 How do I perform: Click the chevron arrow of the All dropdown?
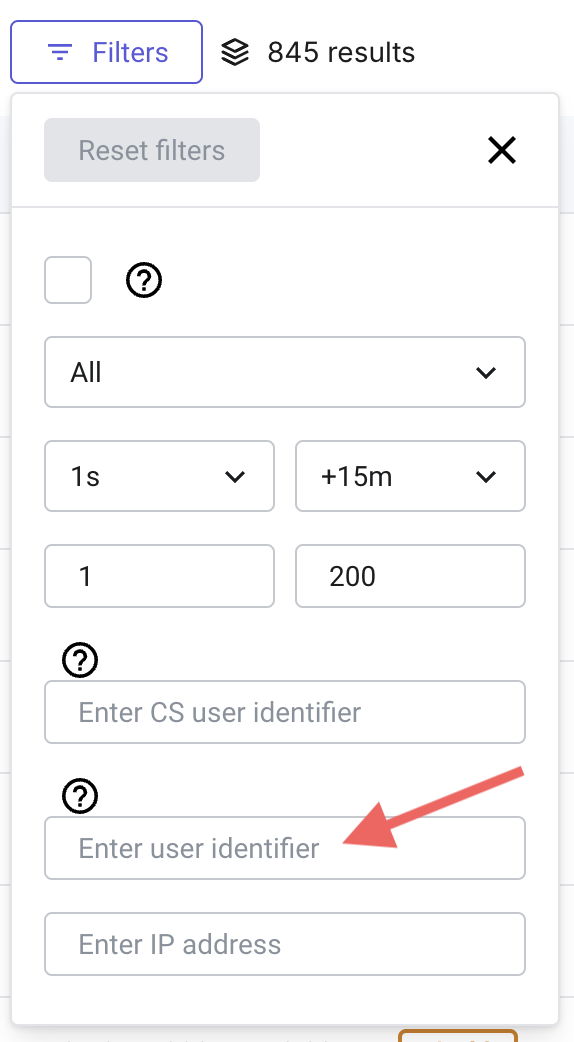click(x=486, y=373)
